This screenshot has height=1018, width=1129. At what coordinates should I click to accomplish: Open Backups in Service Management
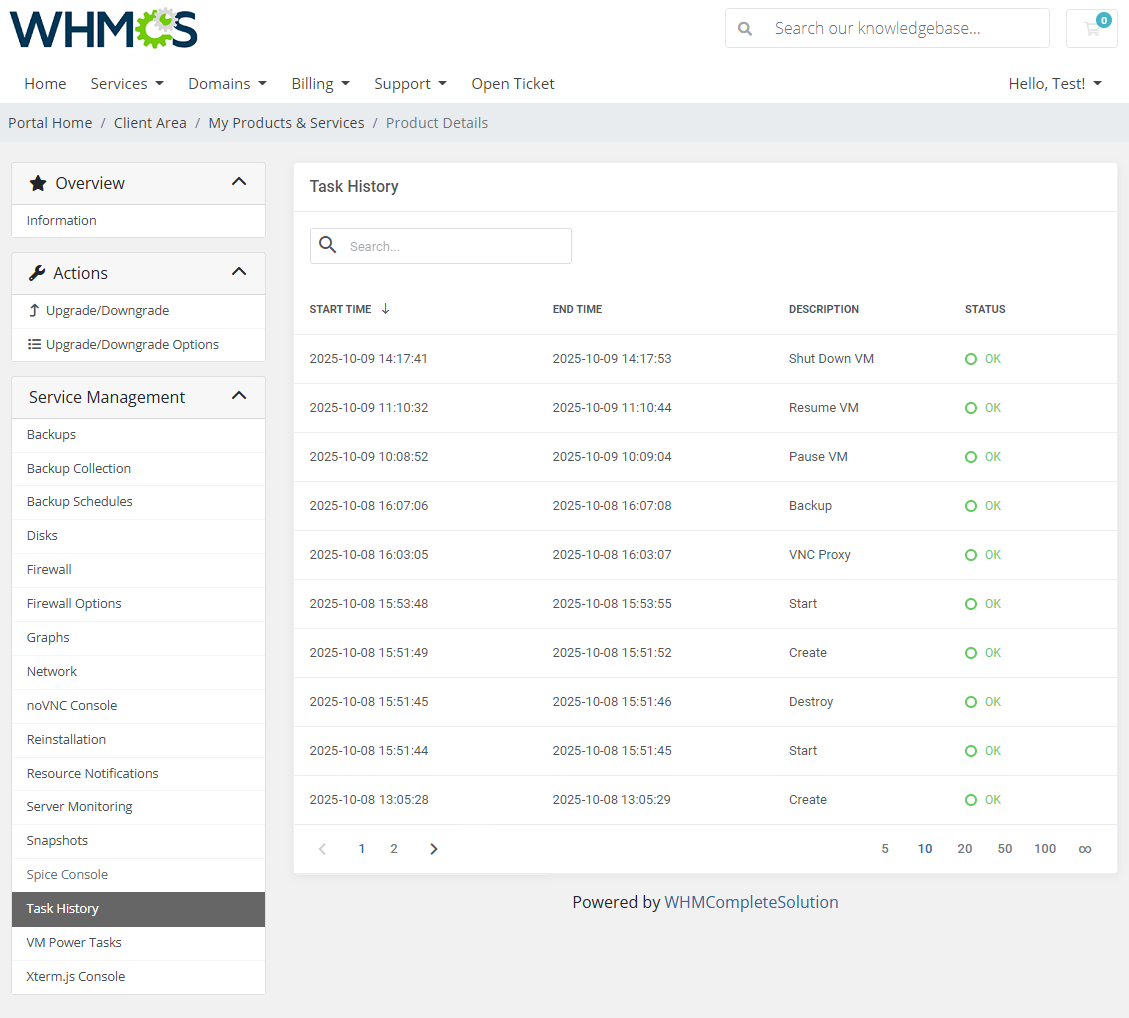[x=138, y=434]
